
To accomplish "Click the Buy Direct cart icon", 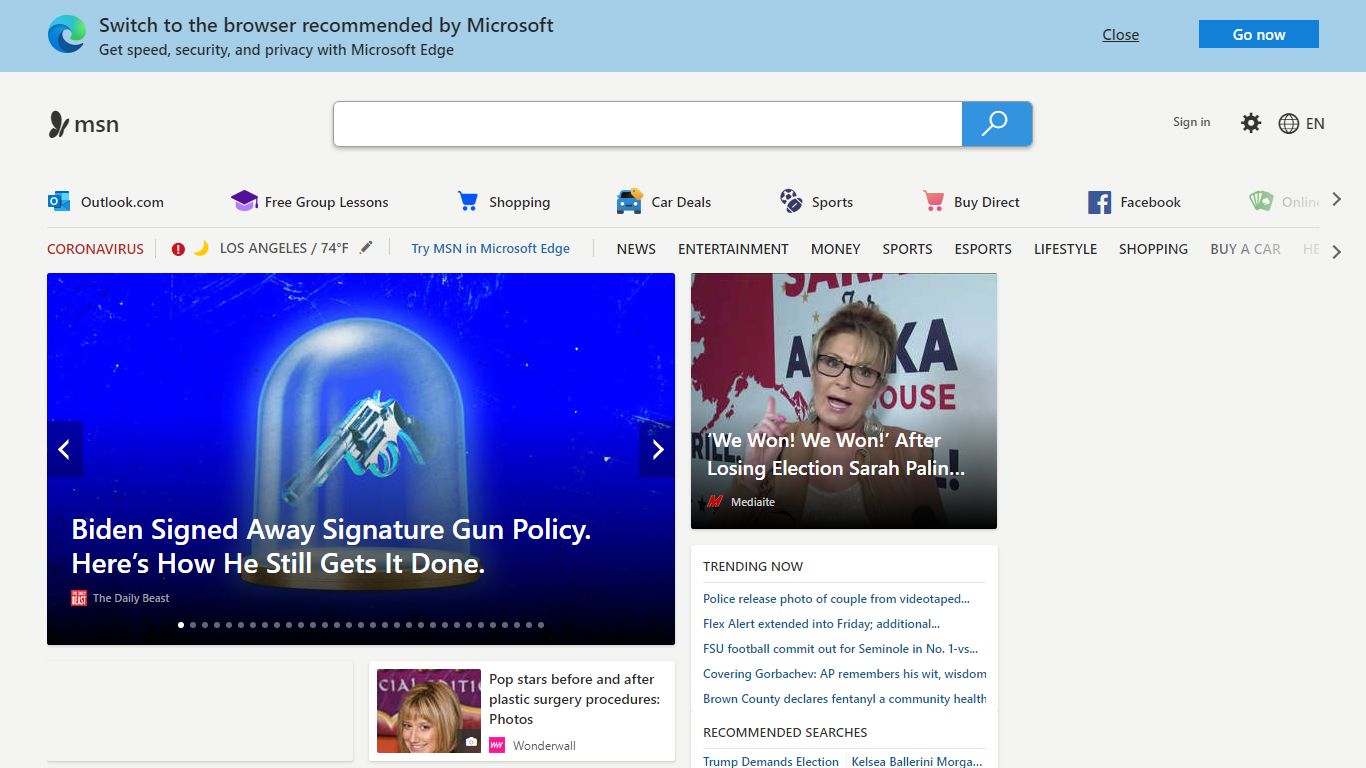I will tap(933, 201).
